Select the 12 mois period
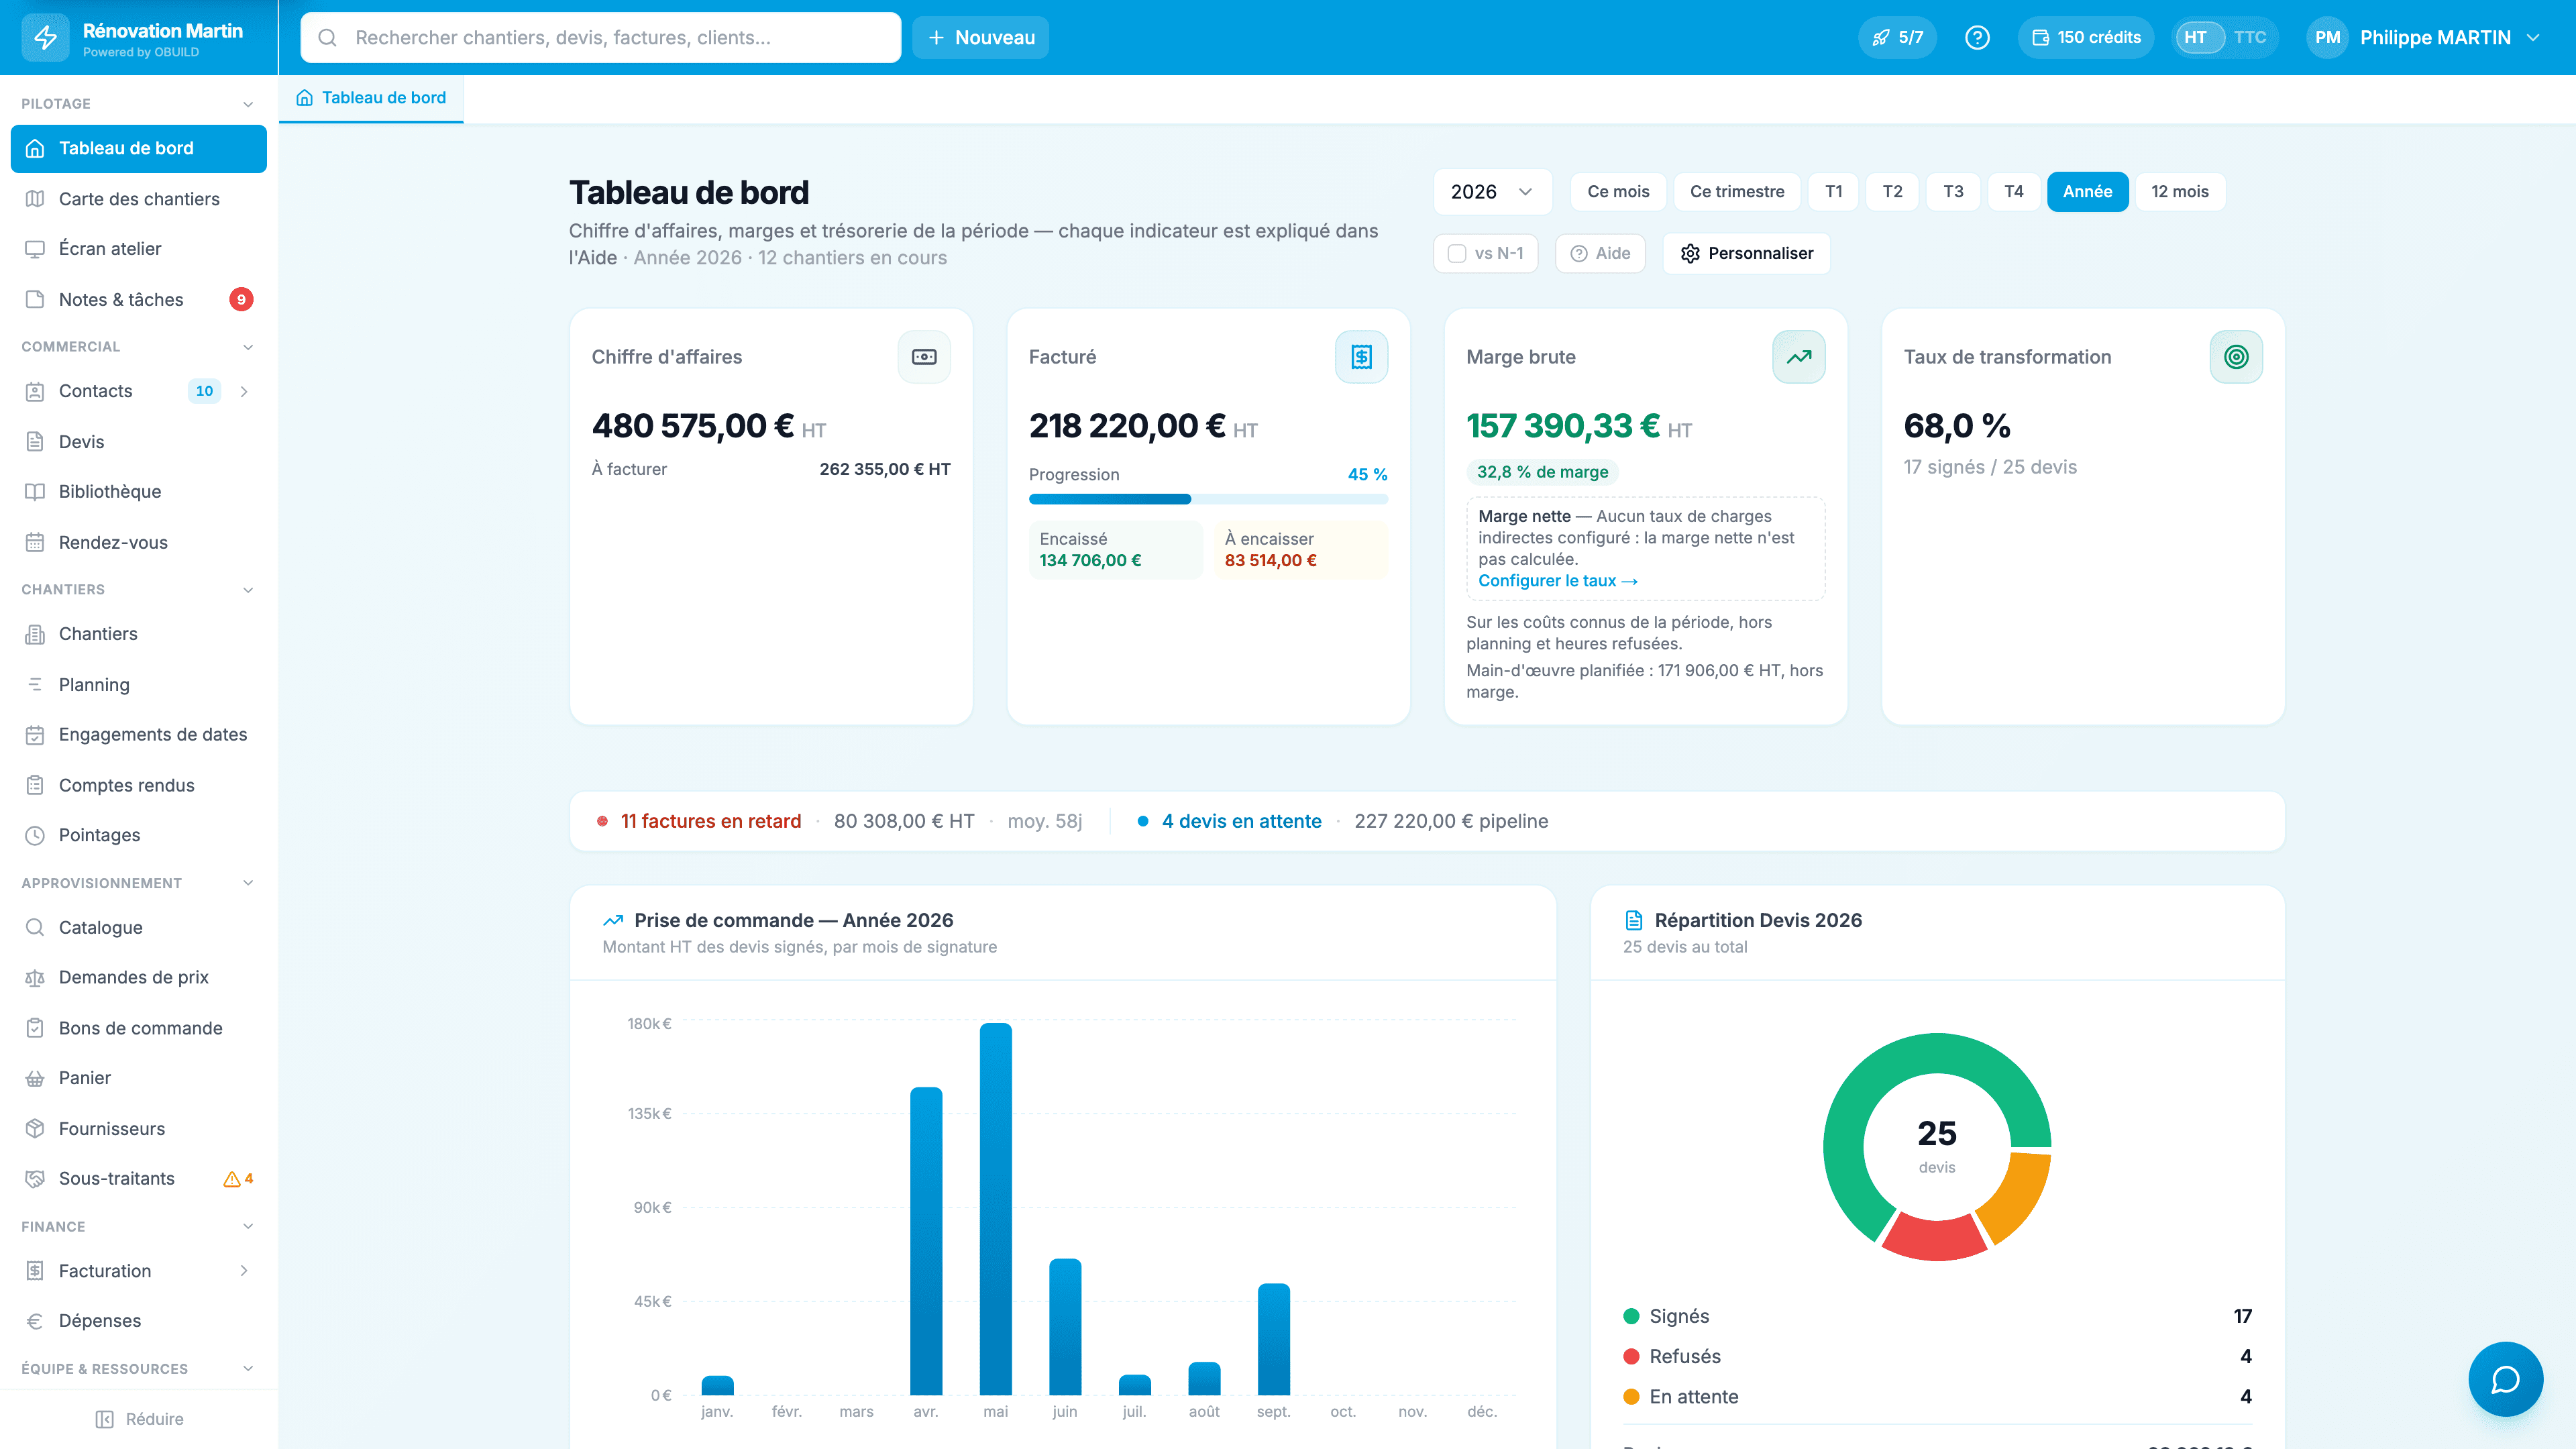Viewport: 2576px width, 1449px height. (x=2179, y=191)
